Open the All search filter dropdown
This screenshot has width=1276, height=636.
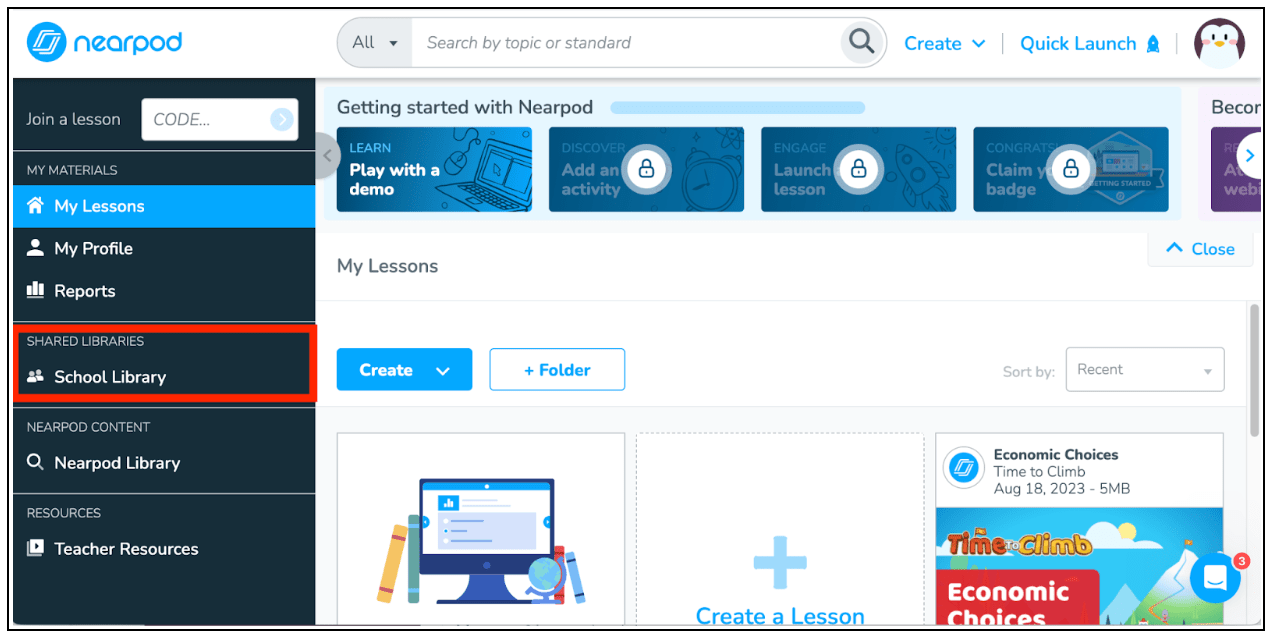tap(375, 43)
